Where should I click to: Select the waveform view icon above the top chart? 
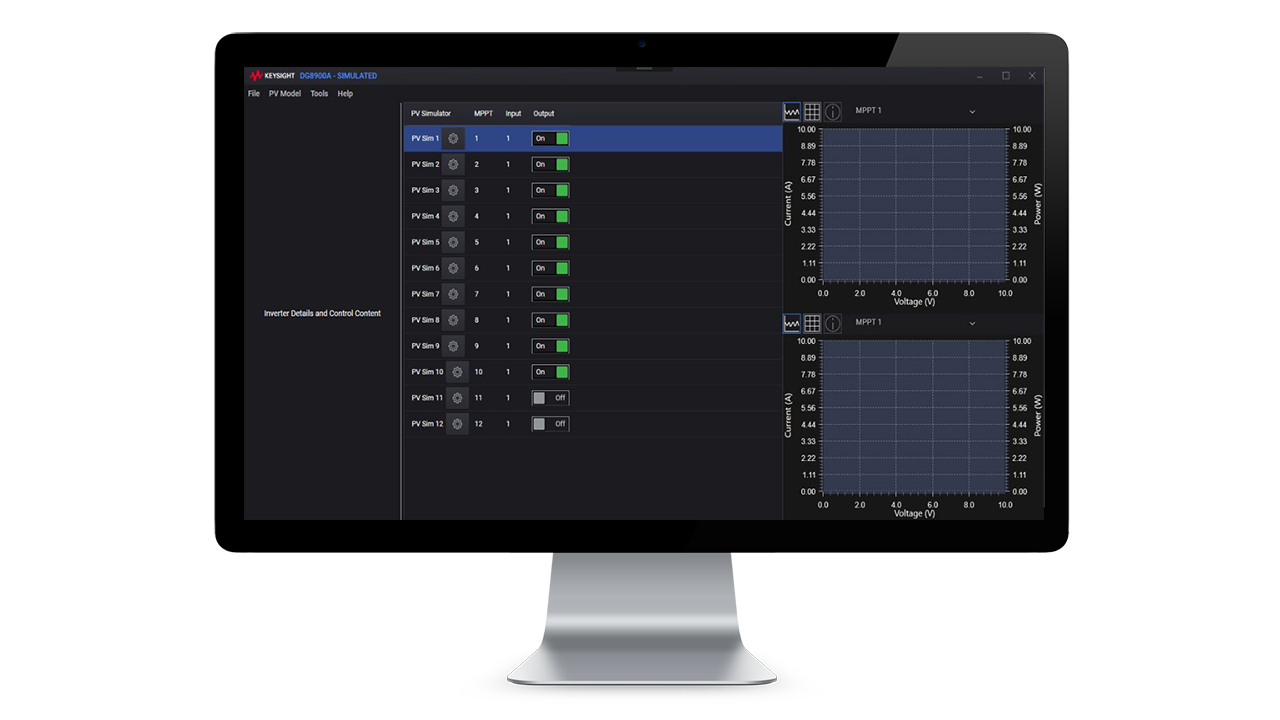pyautogui.click(x=791, y=111)
